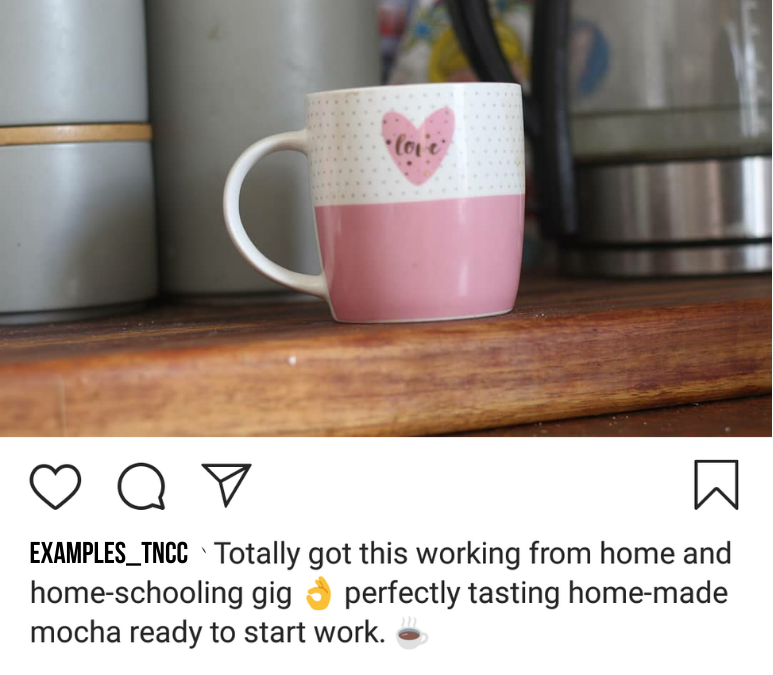This screenshot has height=675, width=773.
Task: Open the EXAMPLES_TNCC profile username
Action: [x=109, y=553]
